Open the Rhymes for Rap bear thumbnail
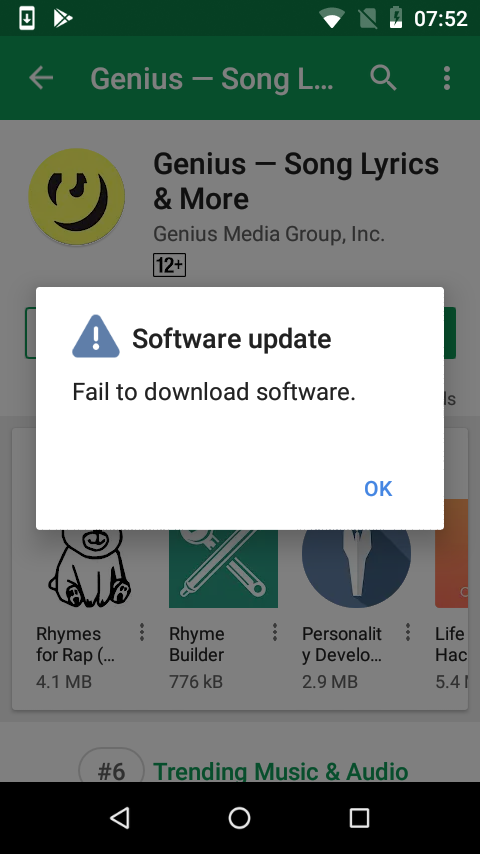 pyautogui.click(x=90, y=568)
